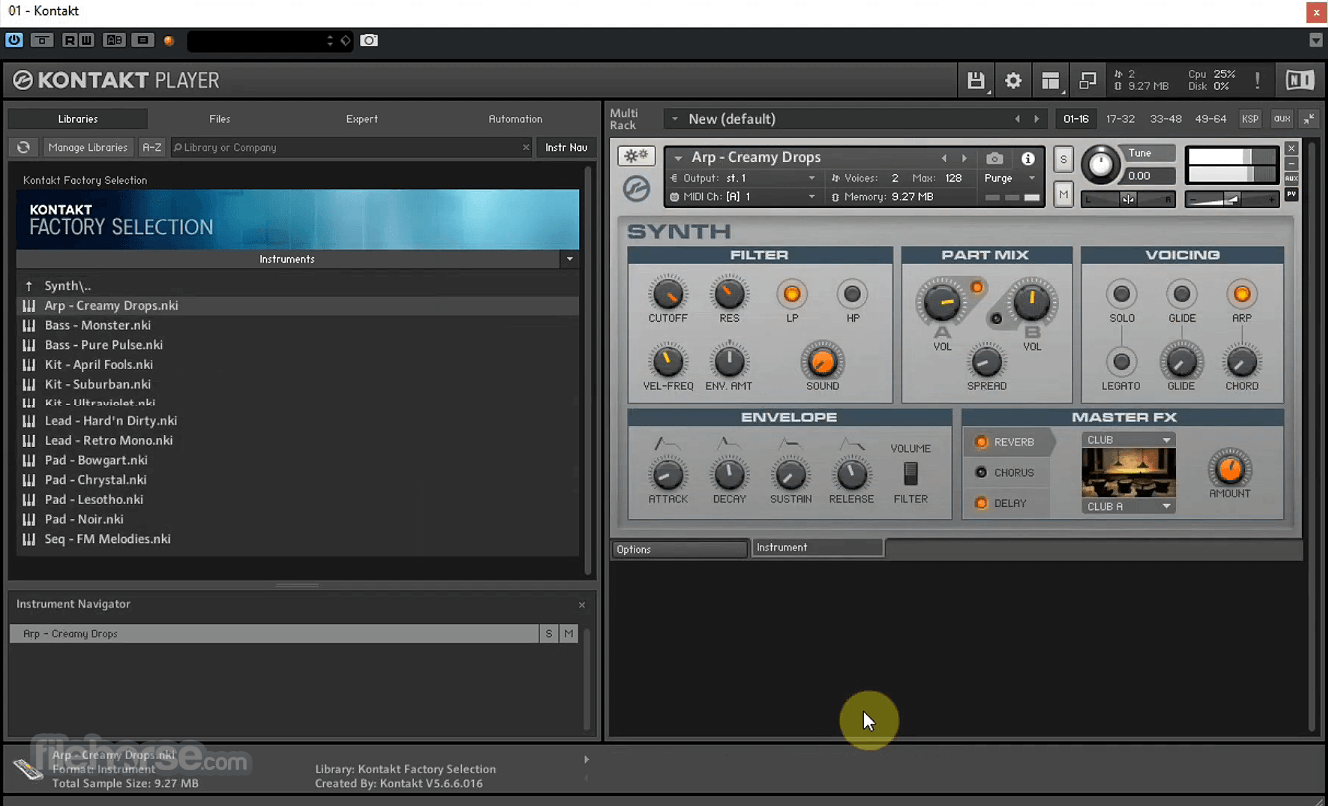Show instrument info icon
The image size is (1328, 806).
click(1028, 158)
